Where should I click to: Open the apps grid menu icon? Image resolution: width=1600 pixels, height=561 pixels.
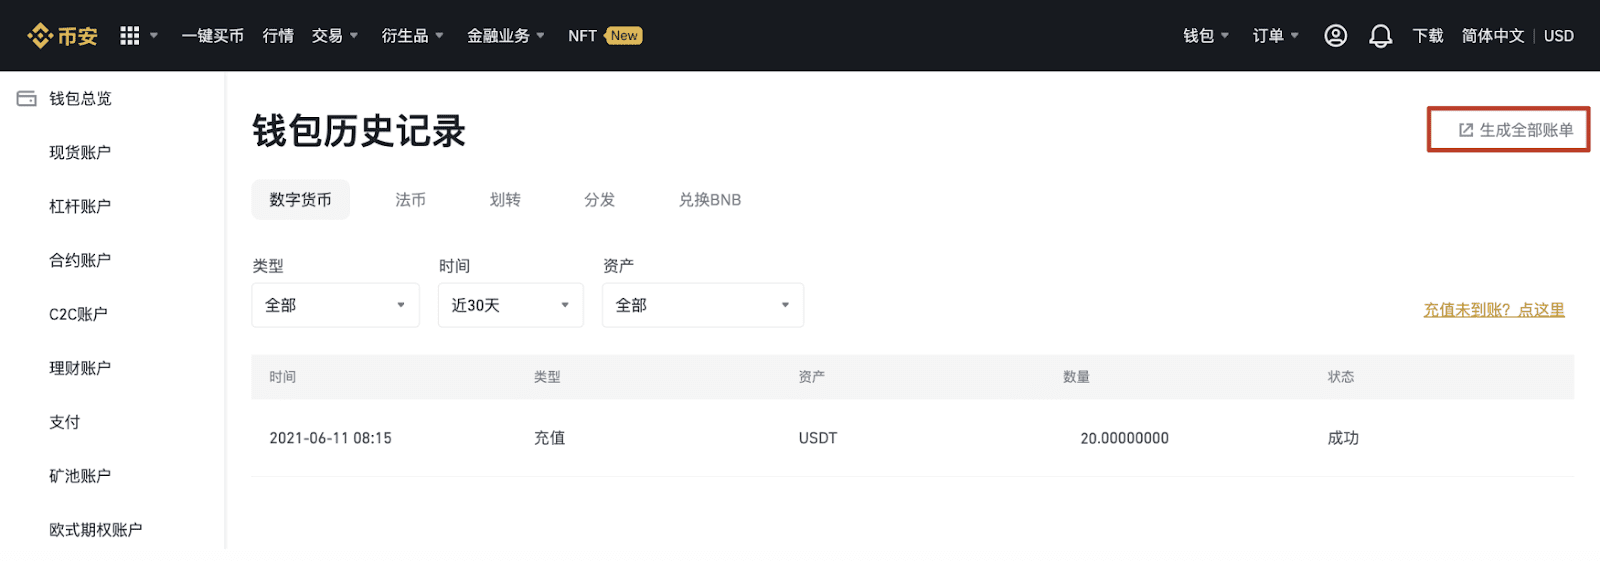pyautogui.click(x=130, y=36)
